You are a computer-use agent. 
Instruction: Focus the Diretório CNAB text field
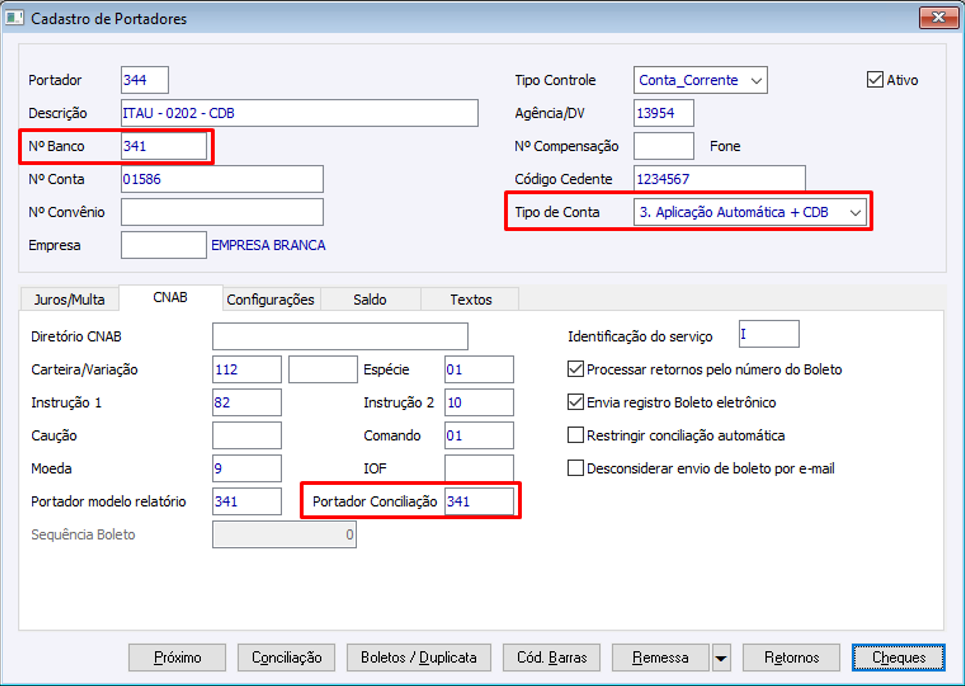pyautogui.click(x=340, y=336)
